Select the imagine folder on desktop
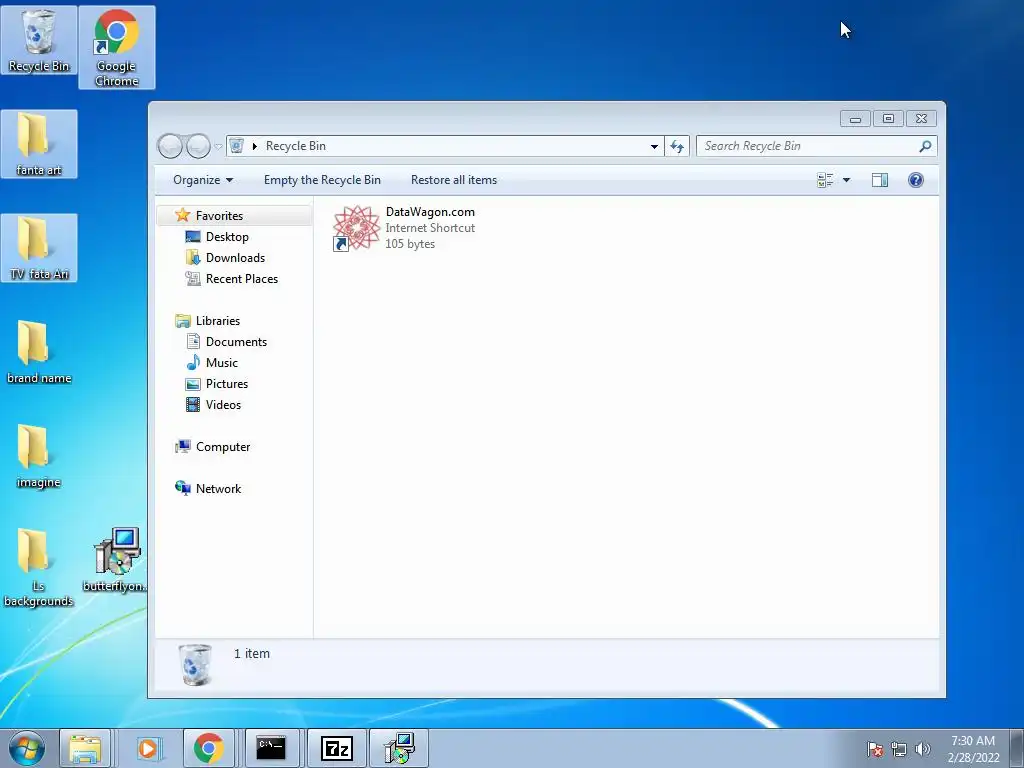 (x=39, y=456)
